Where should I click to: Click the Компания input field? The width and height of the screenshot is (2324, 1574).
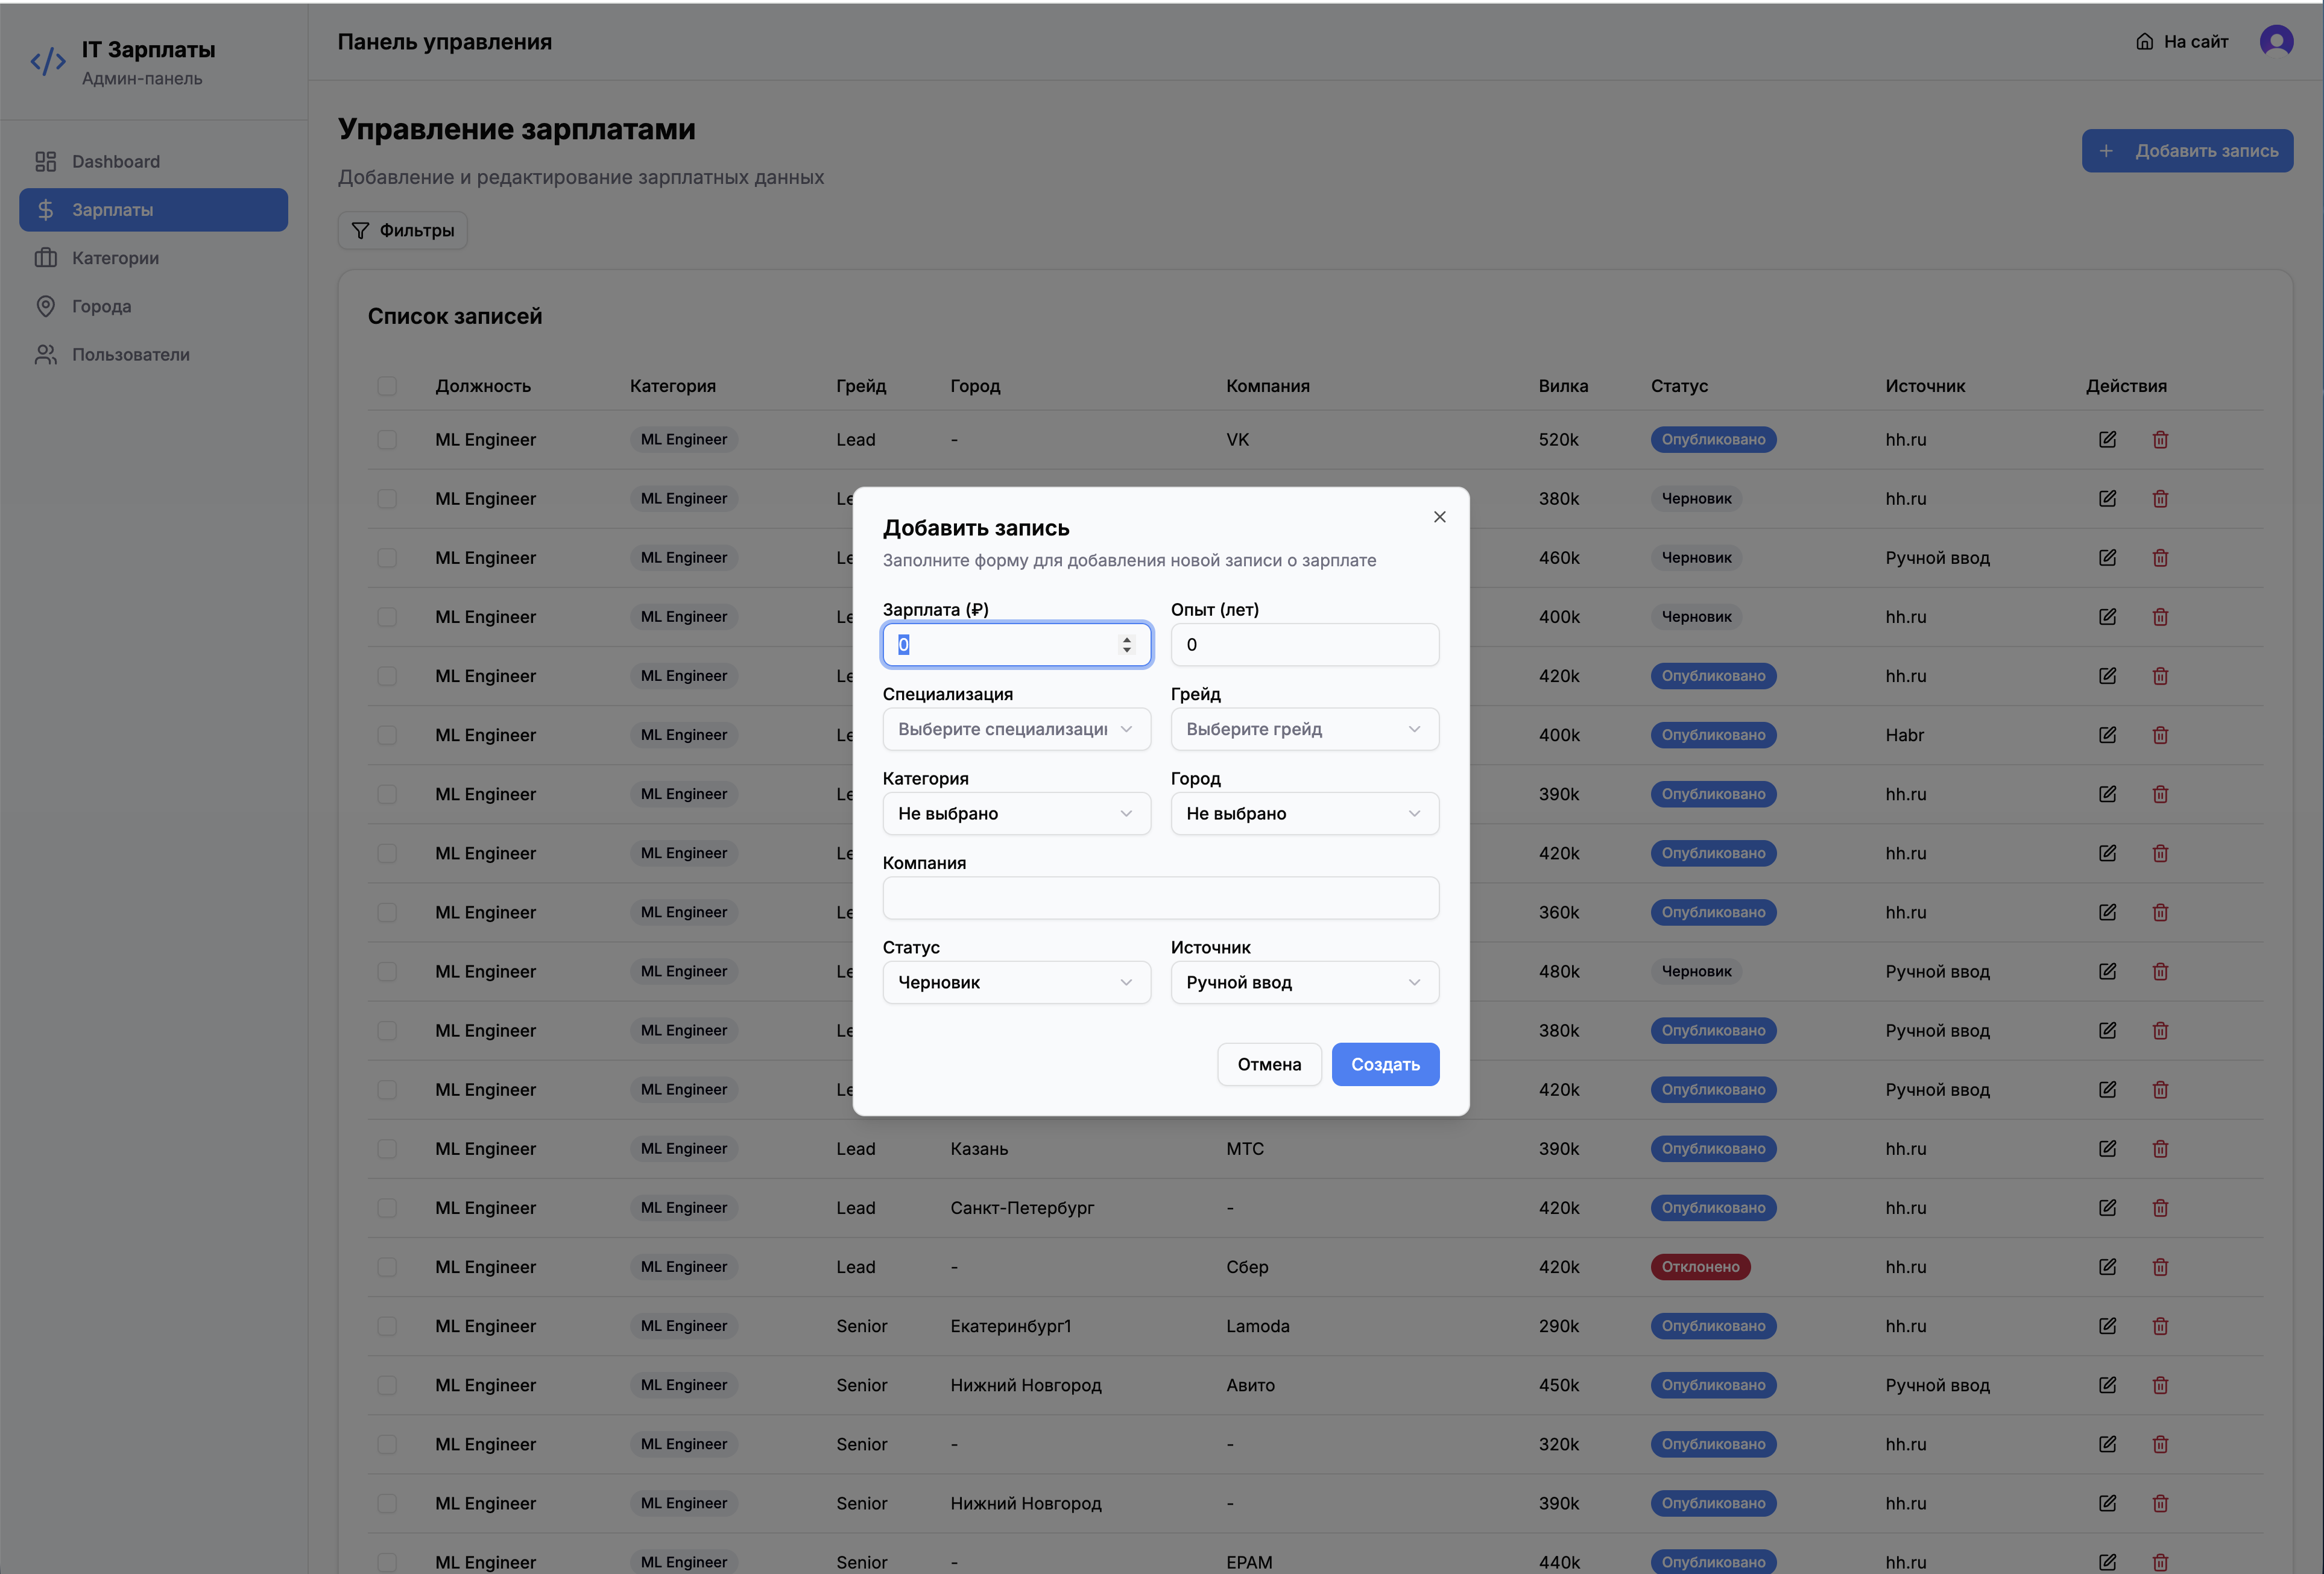(x=1160, y=898)
